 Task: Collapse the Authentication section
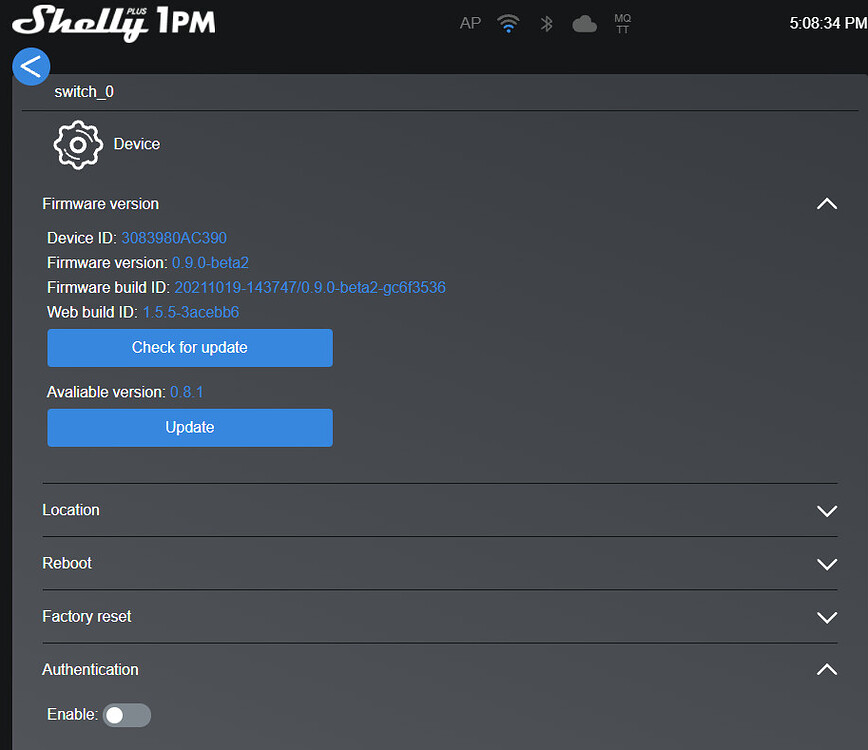click(x=827, y=670)
